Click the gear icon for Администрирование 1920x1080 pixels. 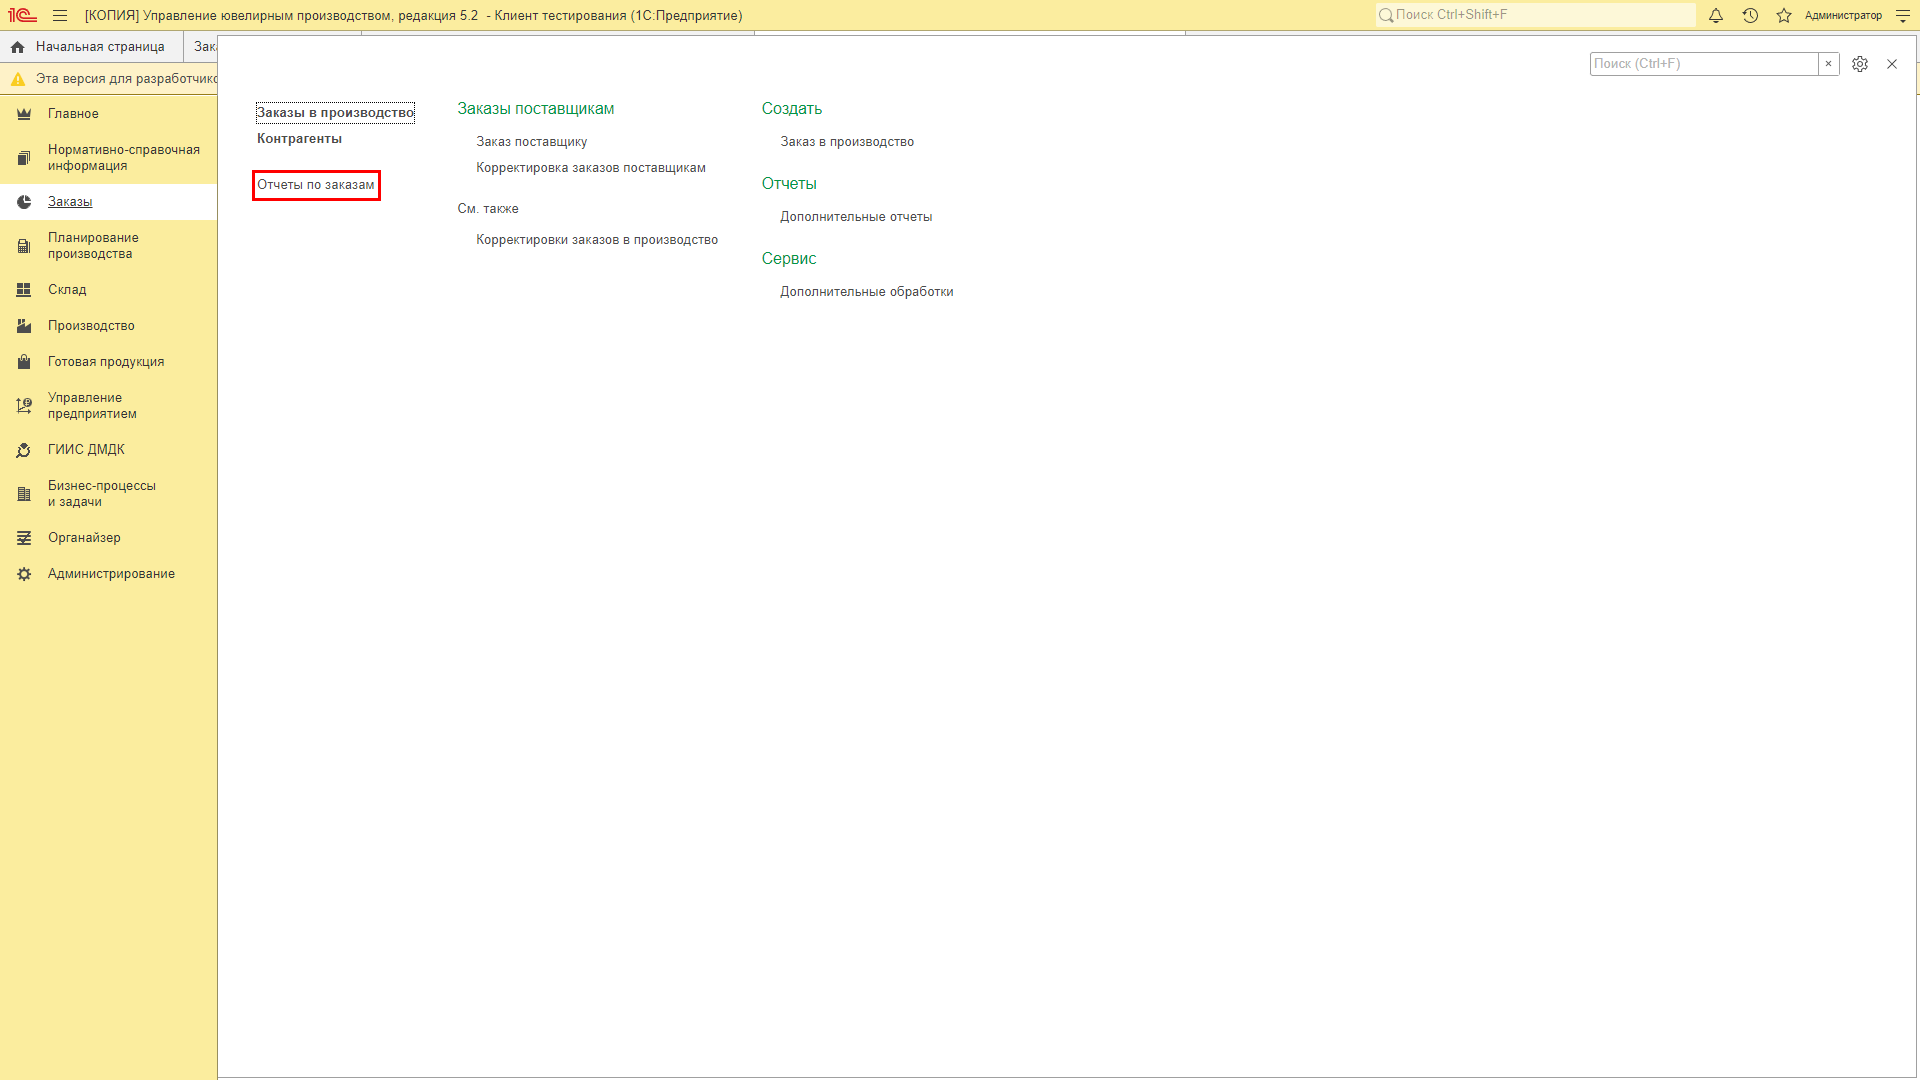coord(24,574)
